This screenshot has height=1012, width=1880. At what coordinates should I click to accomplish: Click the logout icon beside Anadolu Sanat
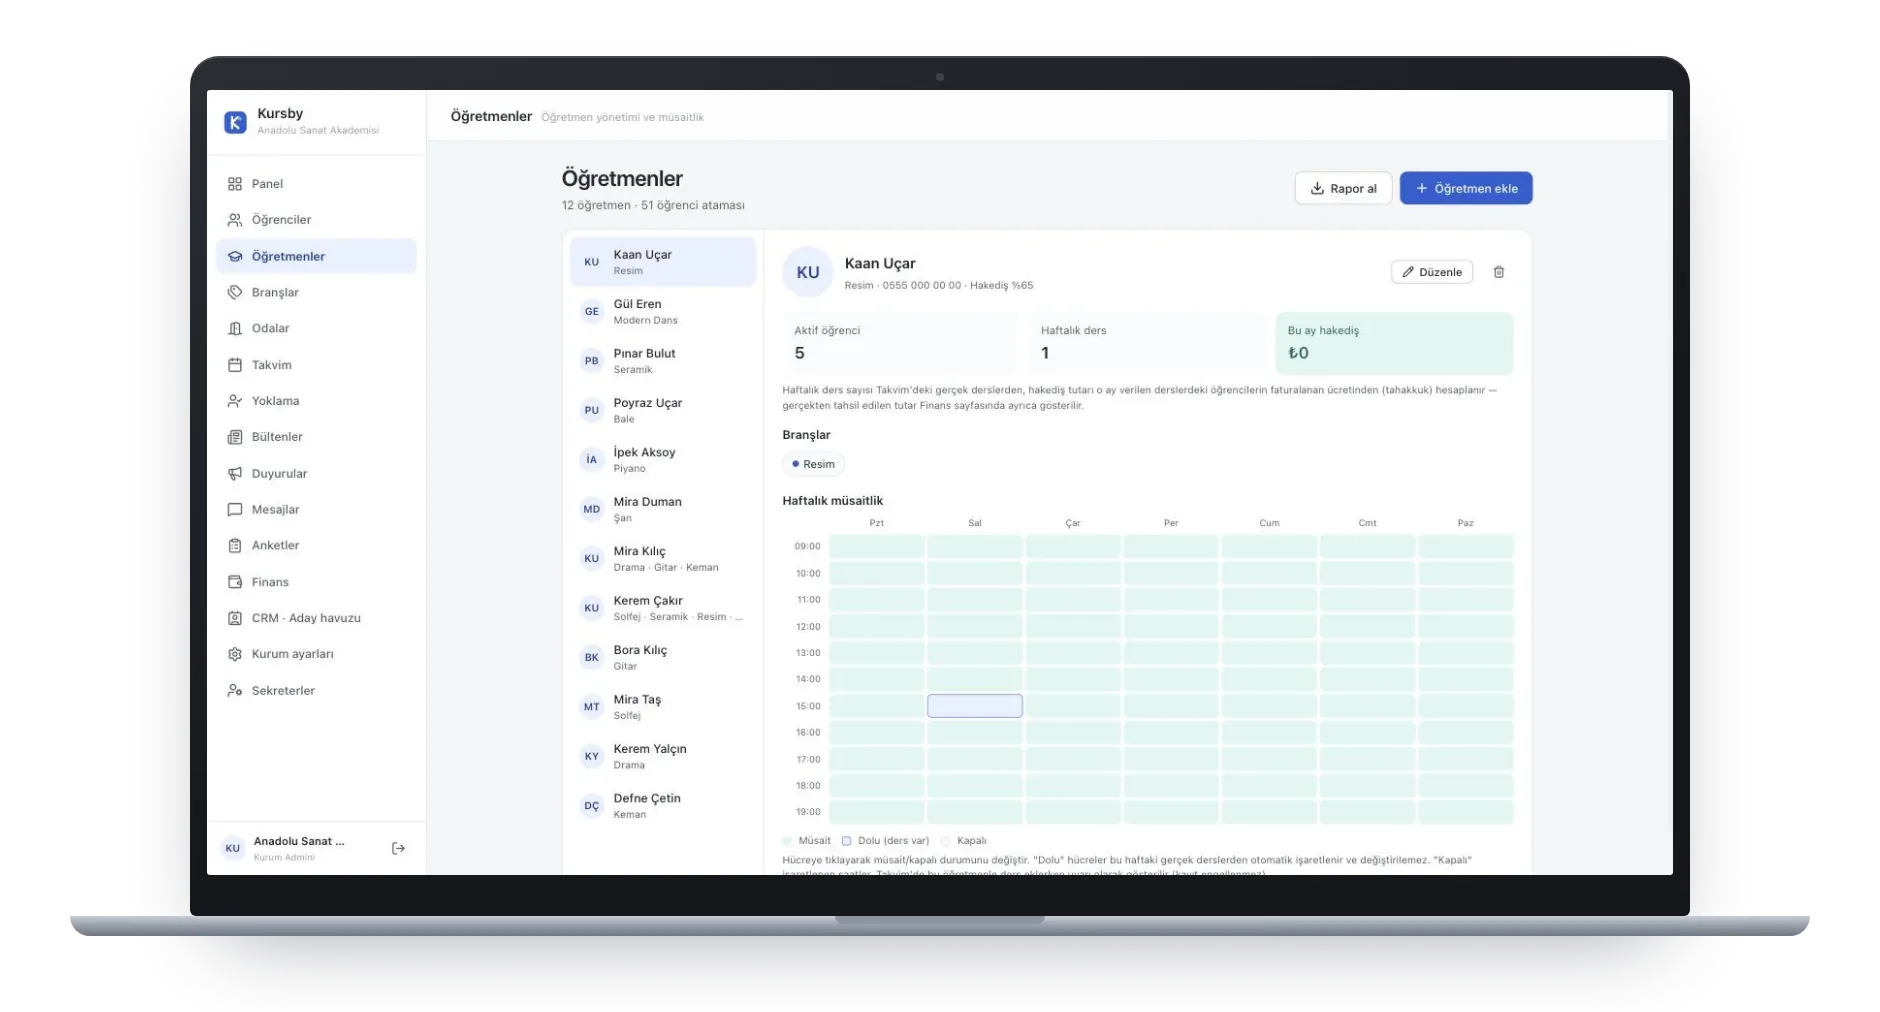[398, 848]
